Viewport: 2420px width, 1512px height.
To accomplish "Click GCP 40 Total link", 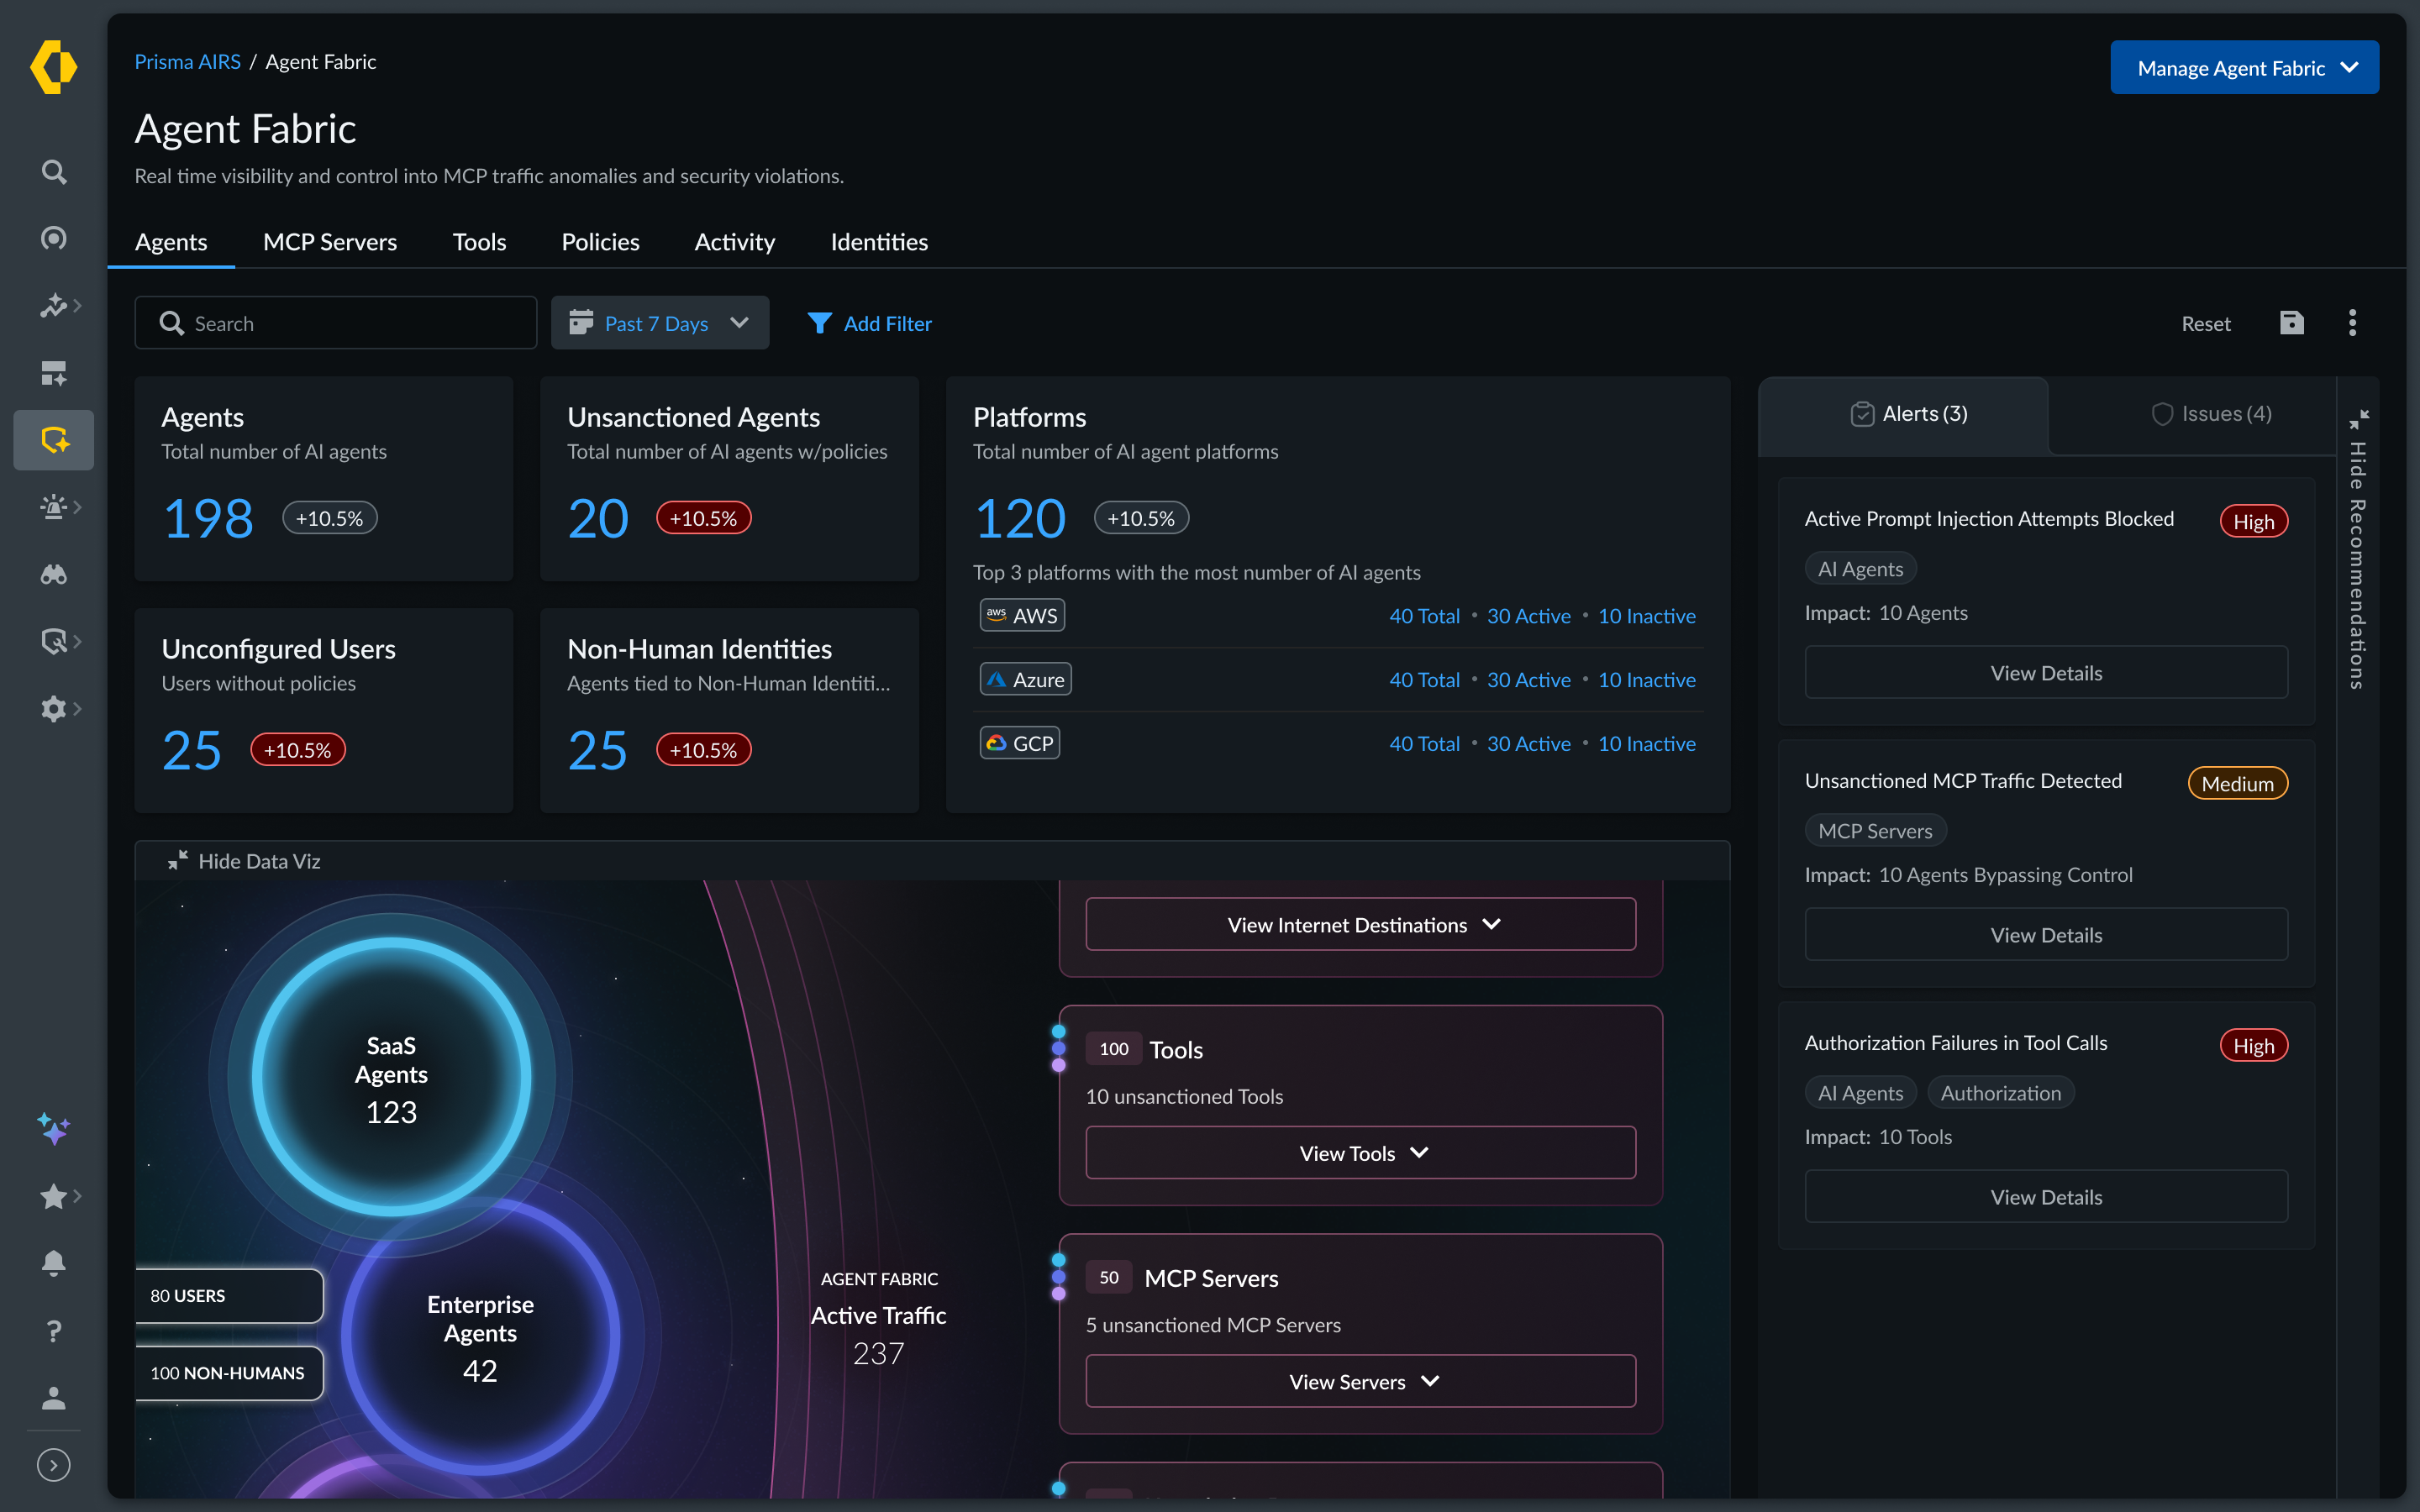I will pos(1424,744).
